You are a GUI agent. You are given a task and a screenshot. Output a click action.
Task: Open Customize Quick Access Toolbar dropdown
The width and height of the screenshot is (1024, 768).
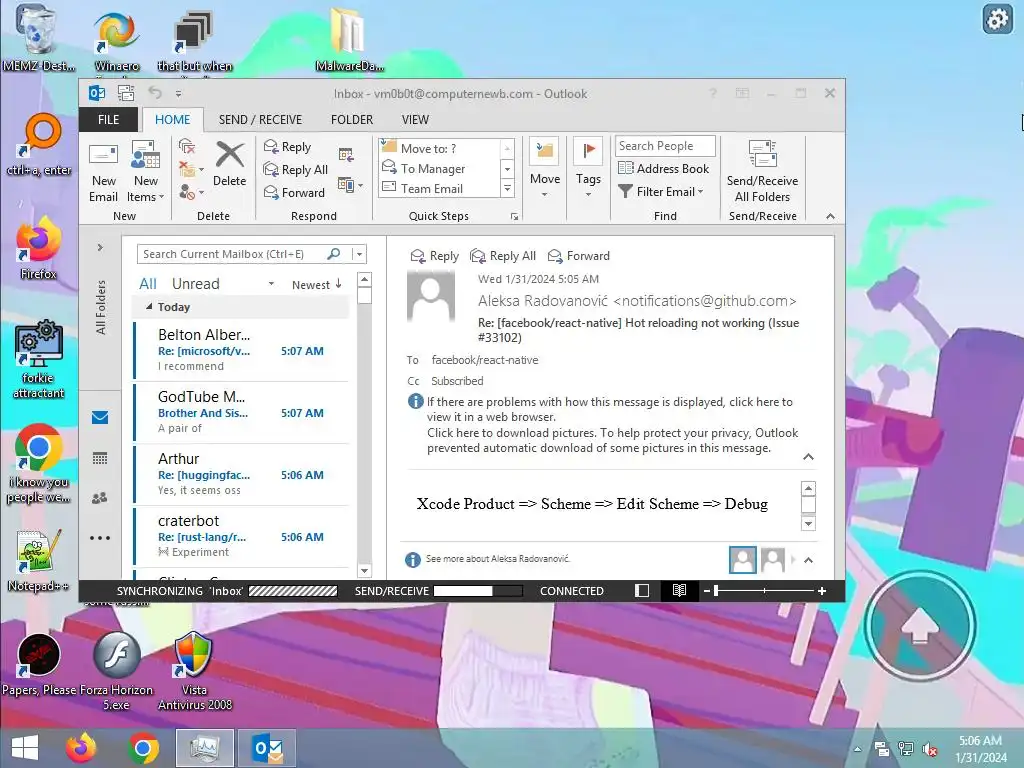coord(178,94)
